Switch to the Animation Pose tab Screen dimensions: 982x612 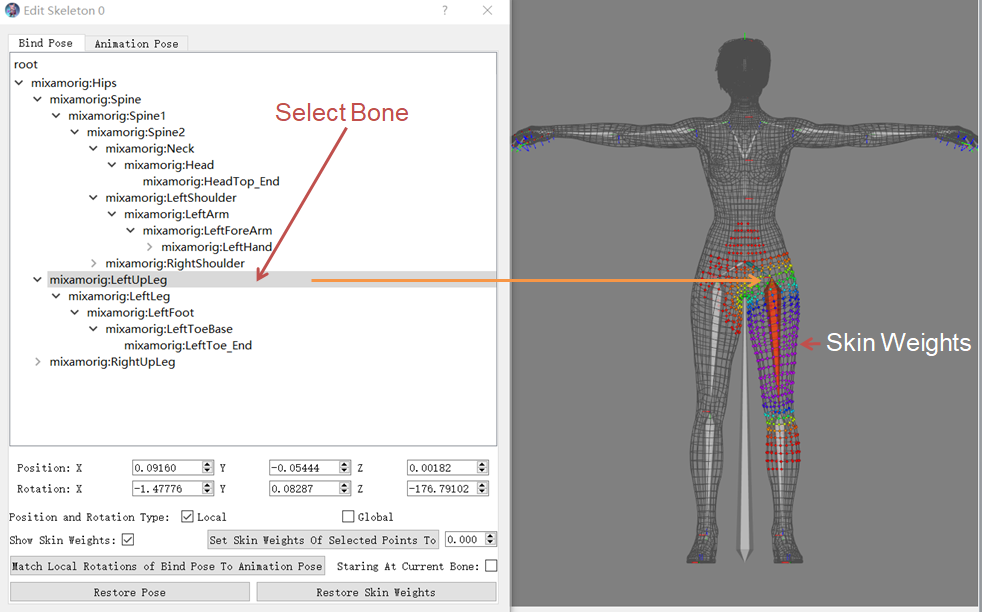(x=136, y=44)
